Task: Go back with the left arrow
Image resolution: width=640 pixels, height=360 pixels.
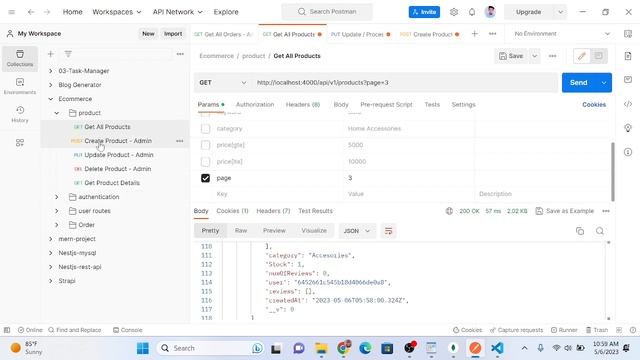Action: (x=31, y=12)
